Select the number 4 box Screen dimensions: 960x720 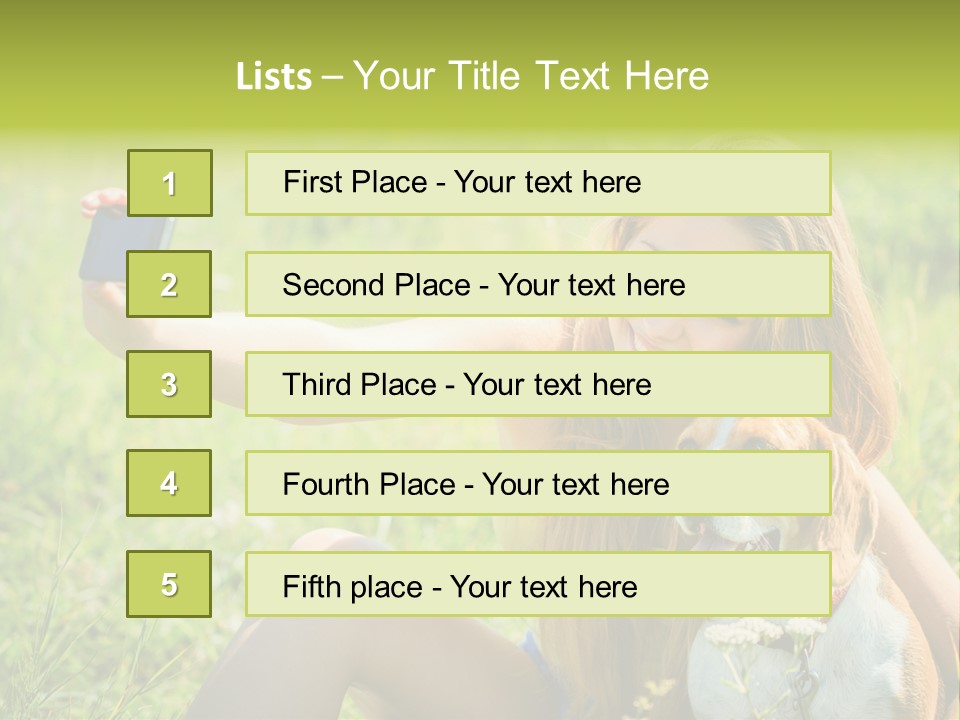pyautogui.click(x=169, y=483)
